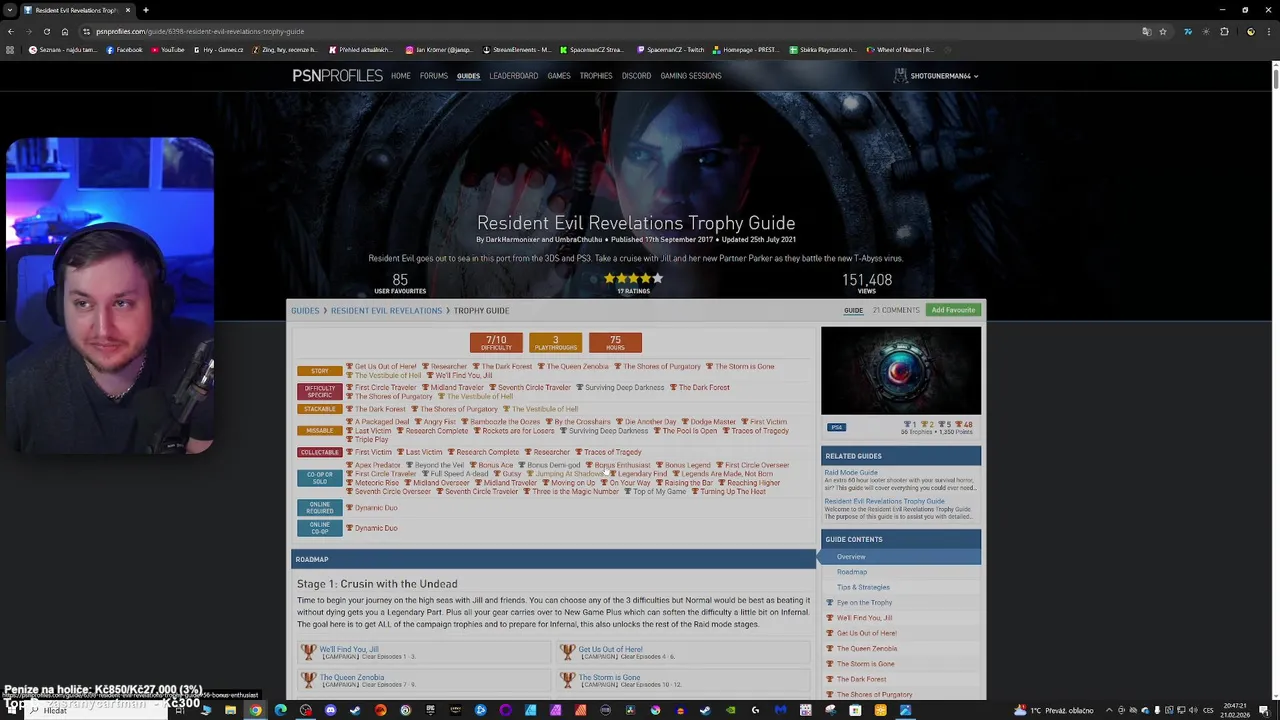
Task: Click the Bonus Enthusiast trophy link
Action: click(x=622, y=465)
